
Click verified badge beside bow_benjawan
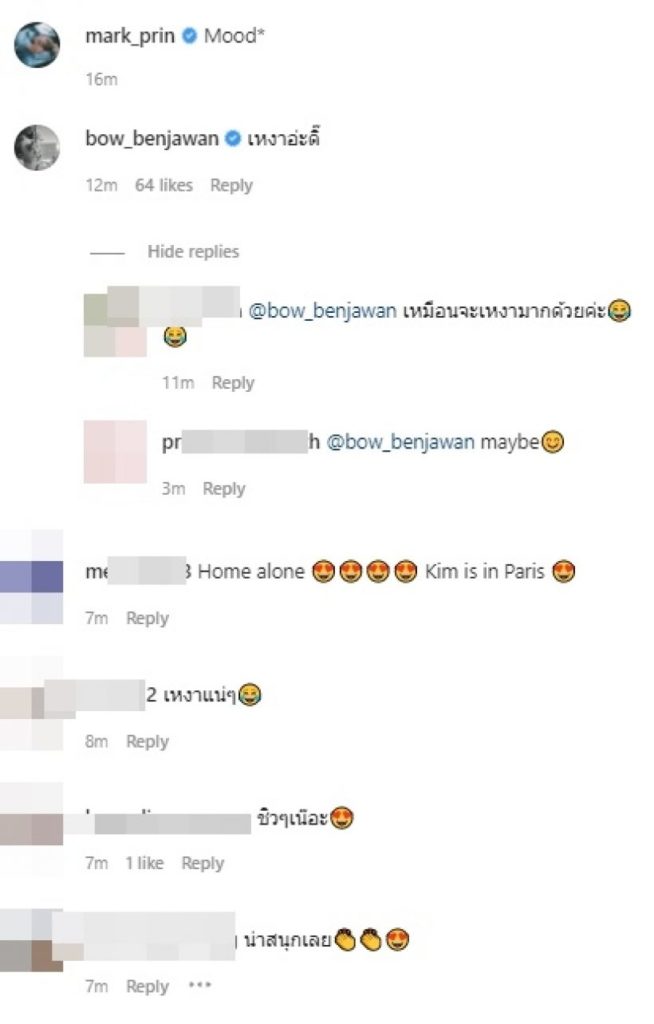click(233, 138)
